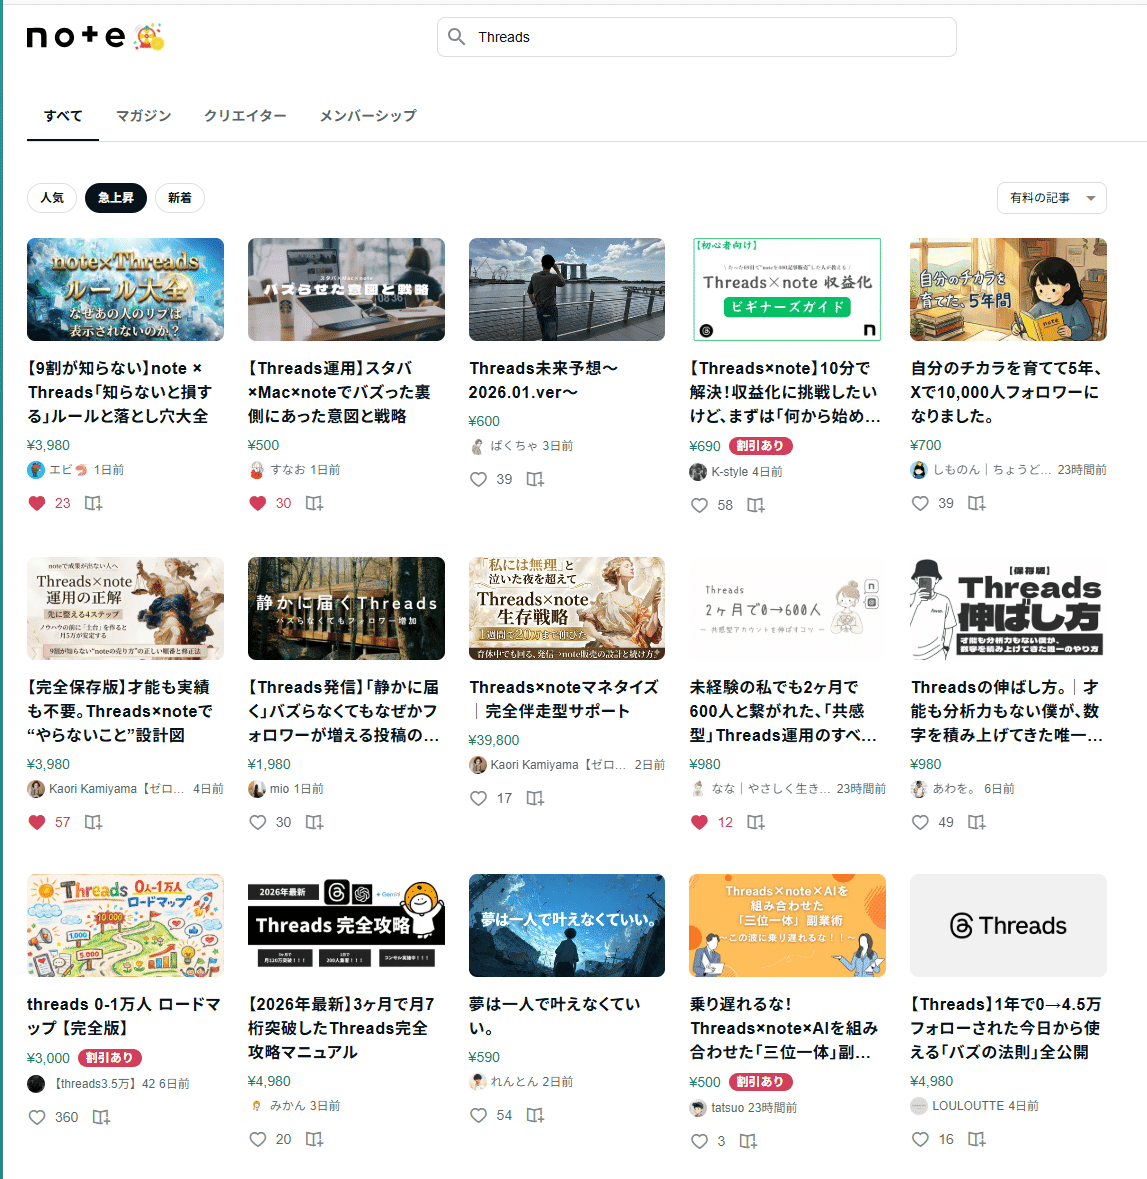Like the Threads×noteマネタイズ article
Screen dimensions: 1147x1179
pyautogui.click(x=478, y=798)
